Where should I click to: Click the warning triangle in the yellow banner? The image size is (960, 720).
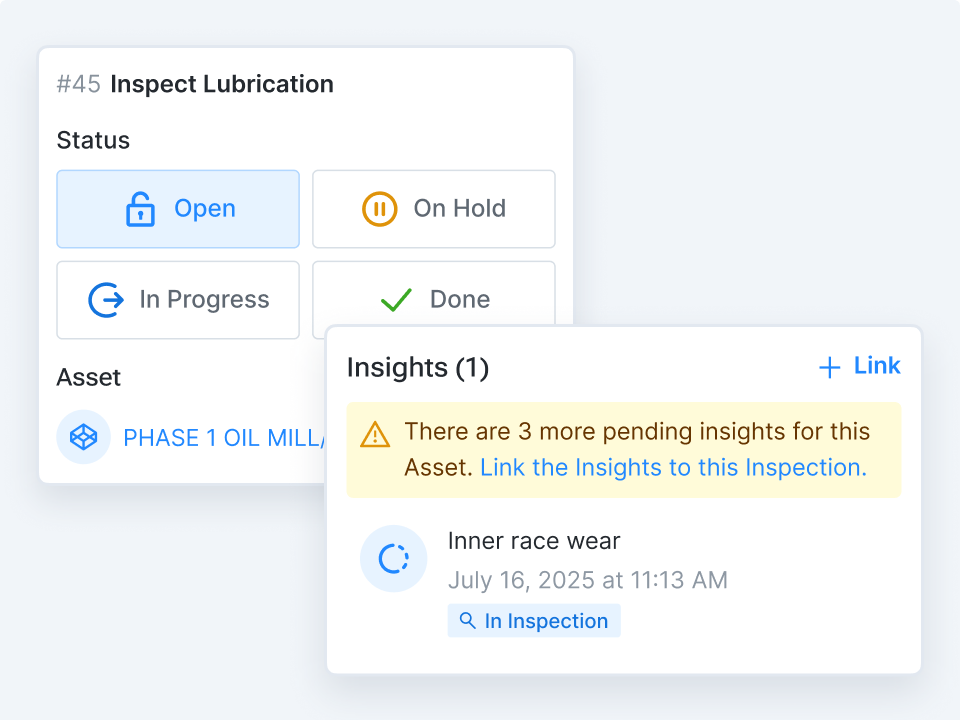(375, 434)
